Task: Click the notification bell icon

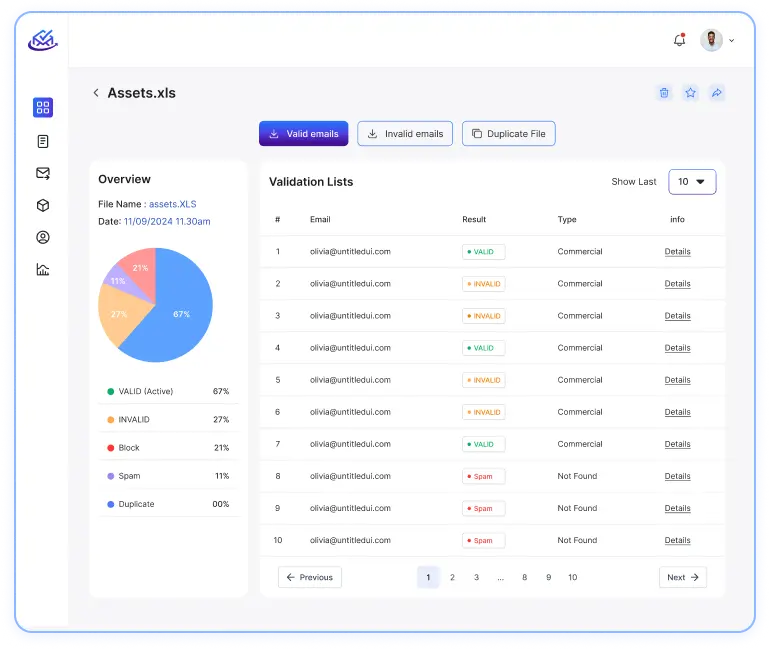Action: click(x=680, y=40)
